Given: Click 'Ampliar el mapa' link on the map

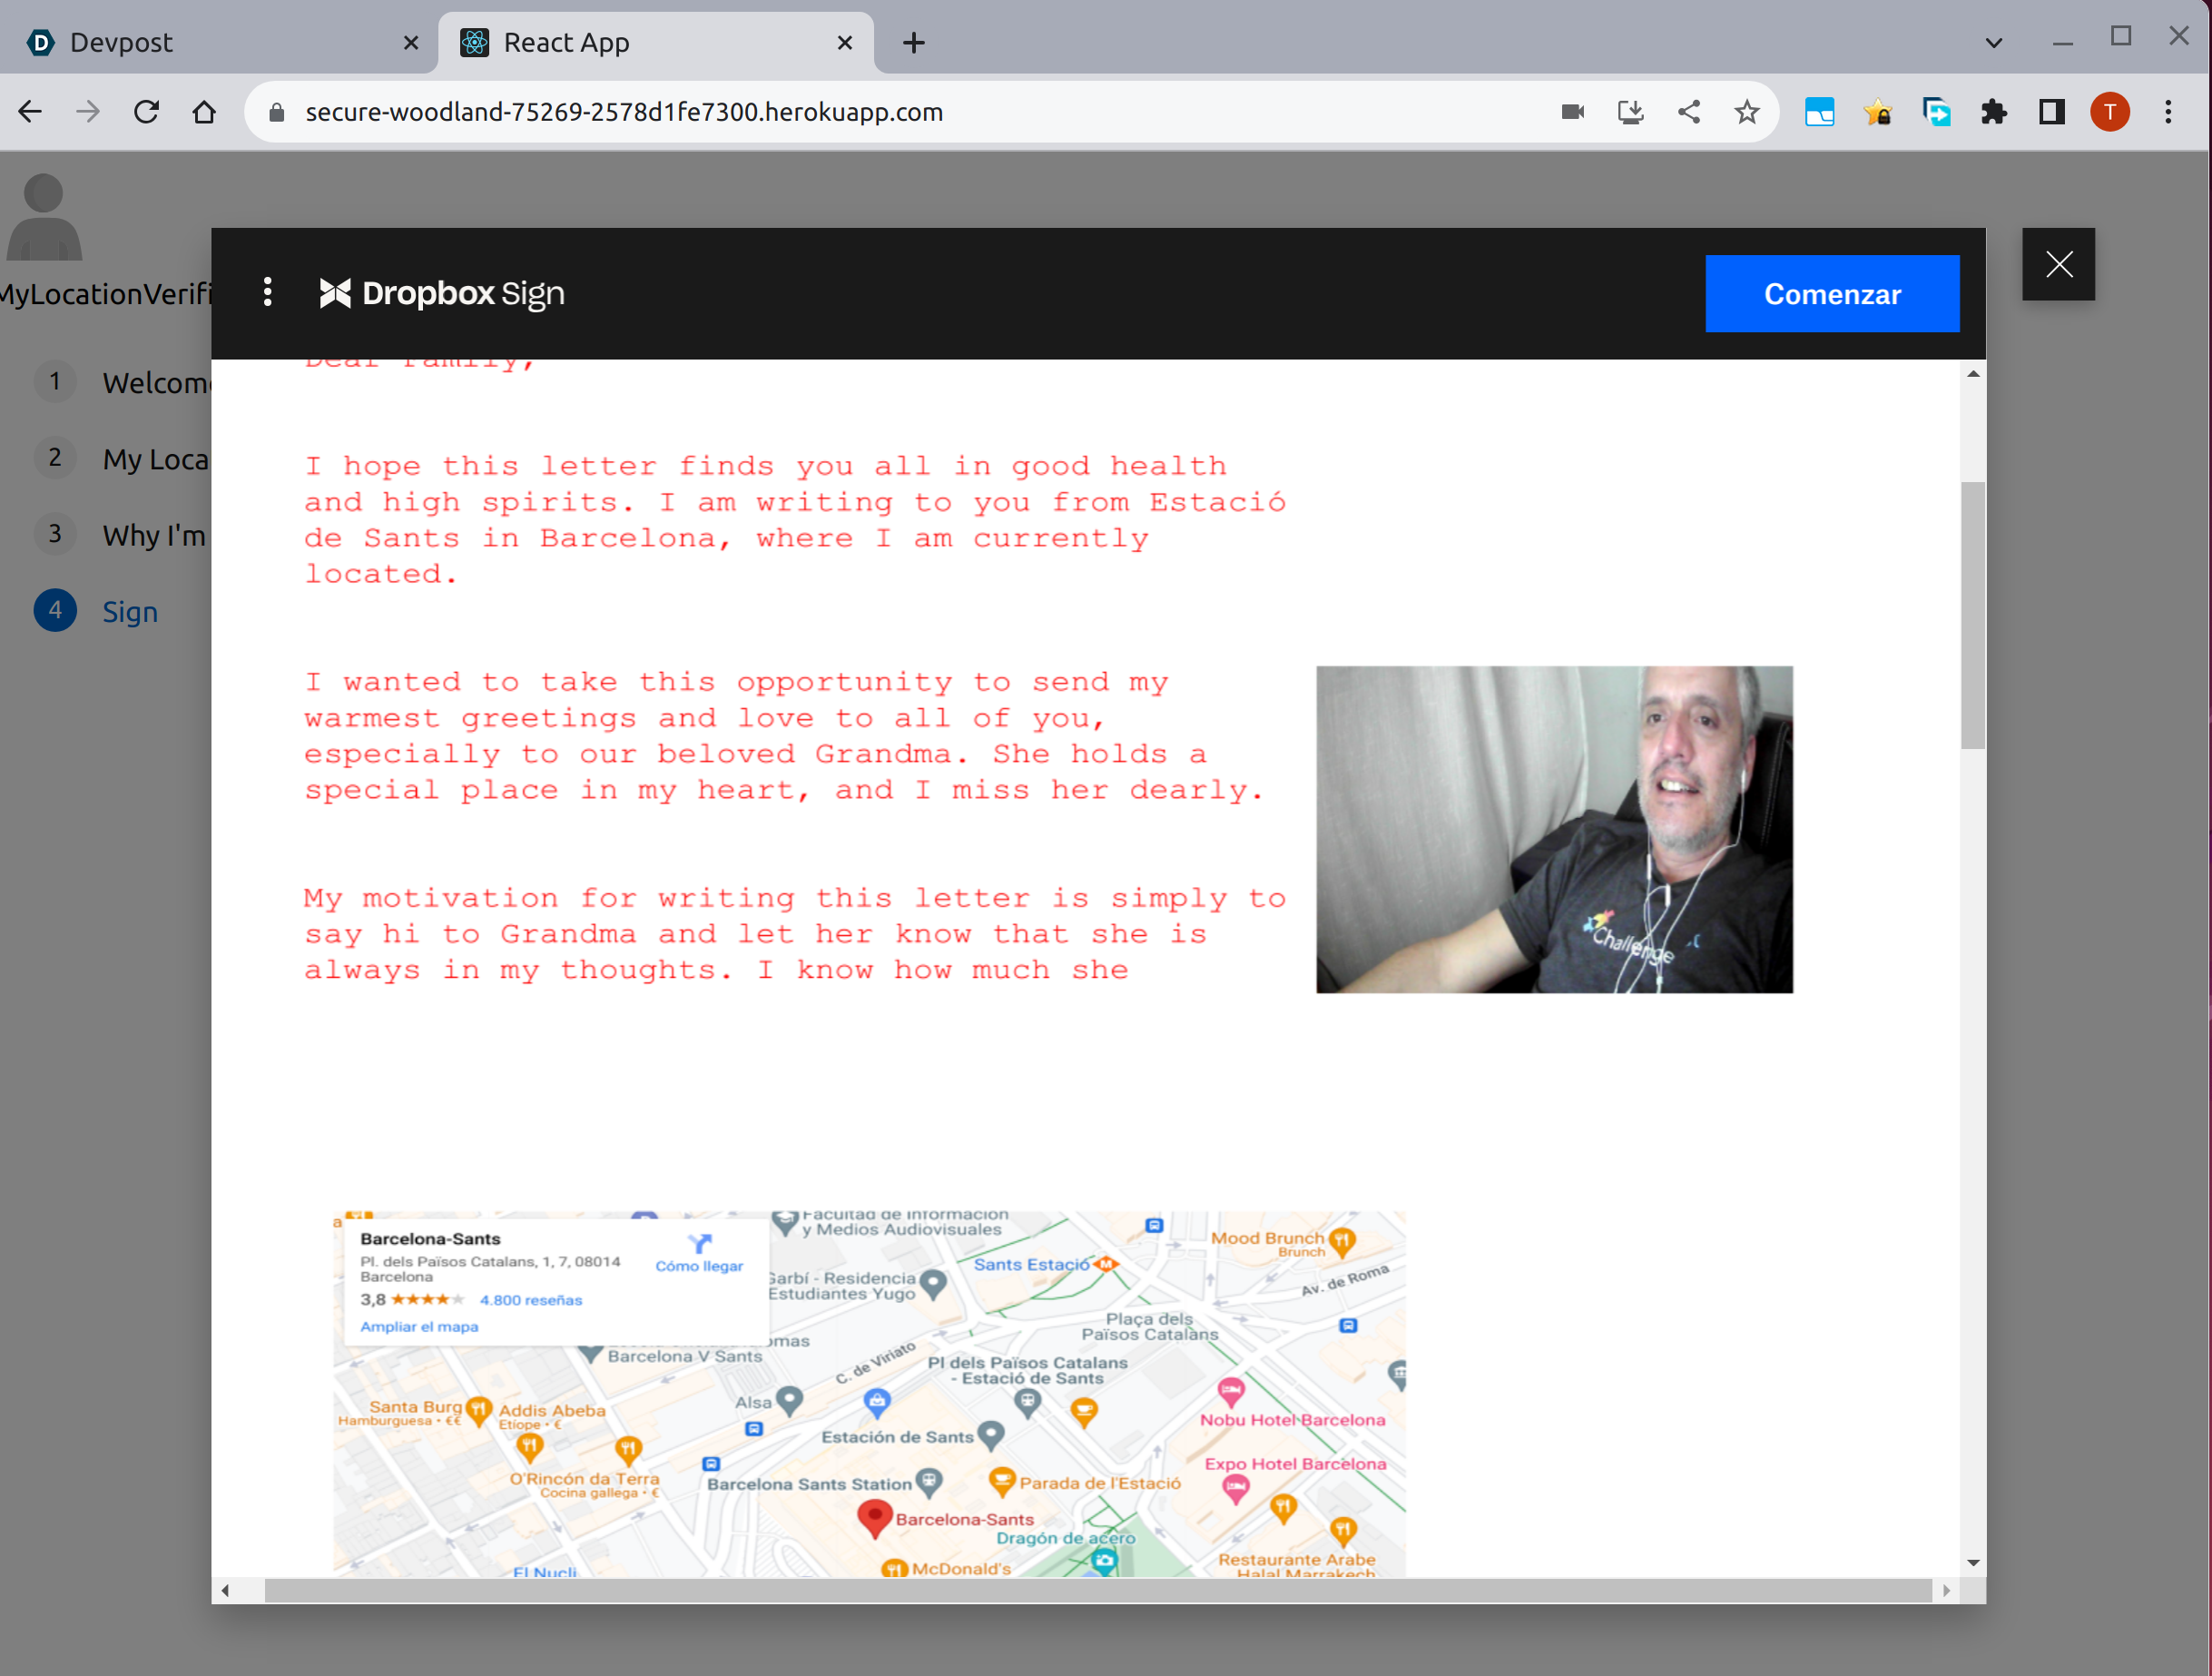Looking at the screenshot, I should 419,1326.
